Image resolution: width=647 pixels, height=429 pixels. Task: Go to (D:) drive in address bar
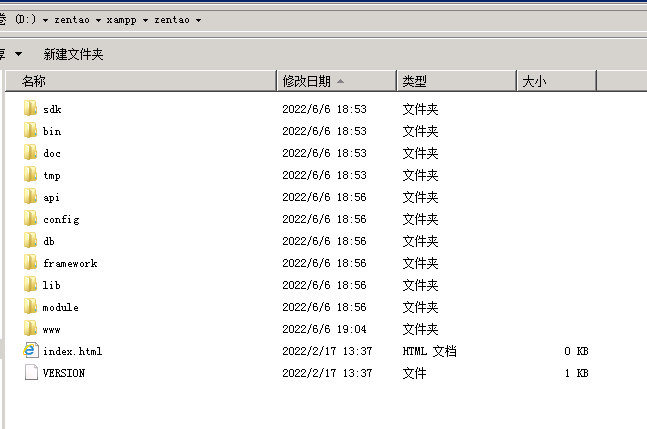[26, 19]
